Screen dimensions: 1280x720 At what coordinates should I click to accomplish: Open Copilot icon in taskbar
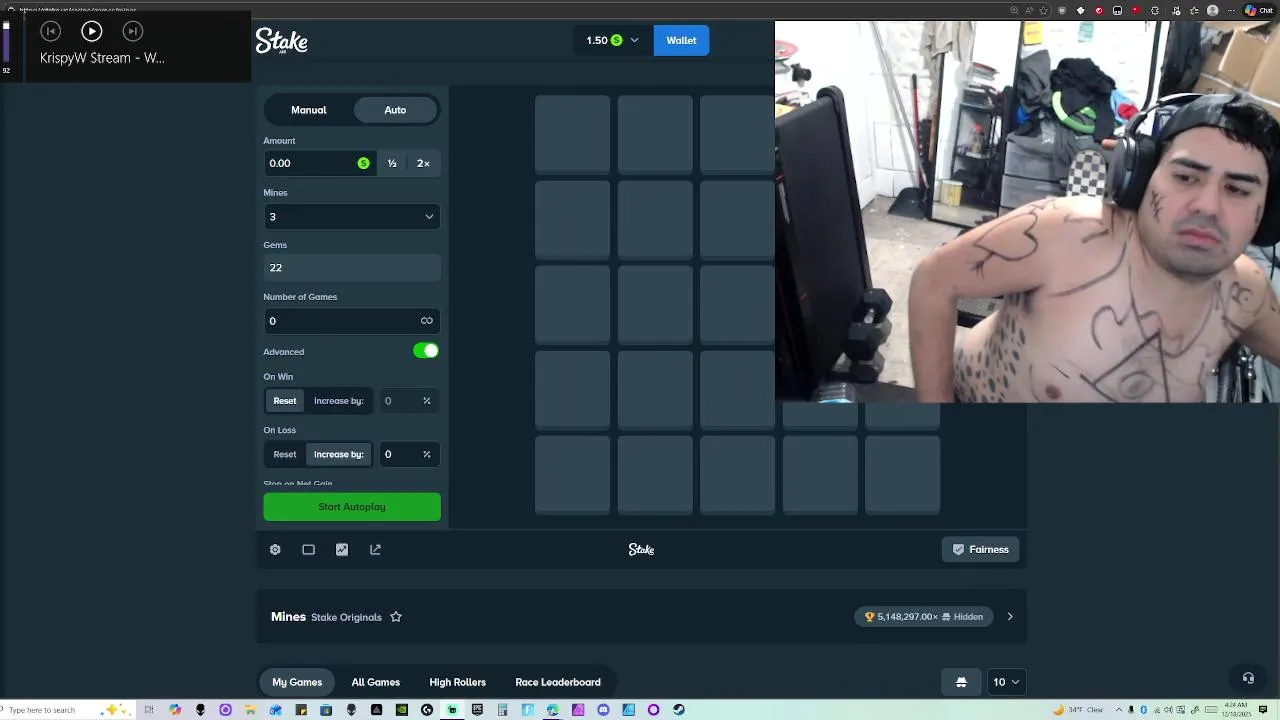pos(175,710)
